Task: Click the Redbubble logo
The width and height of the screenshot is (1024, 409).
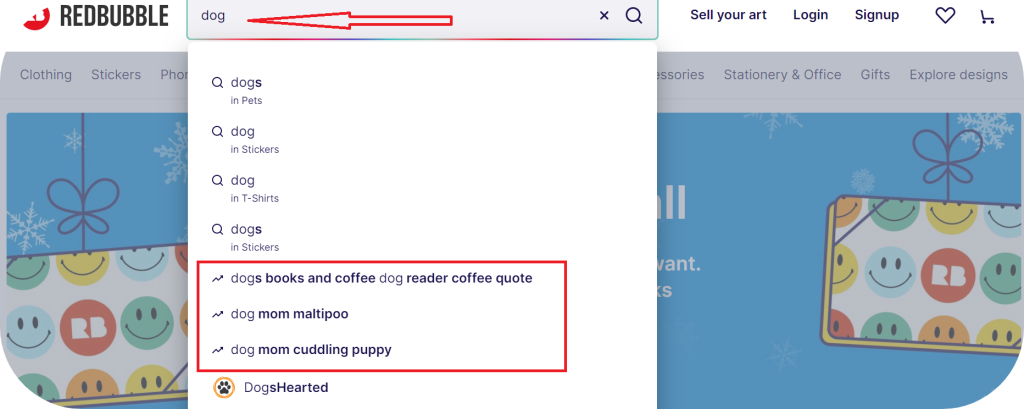Action: click(96, 16)
